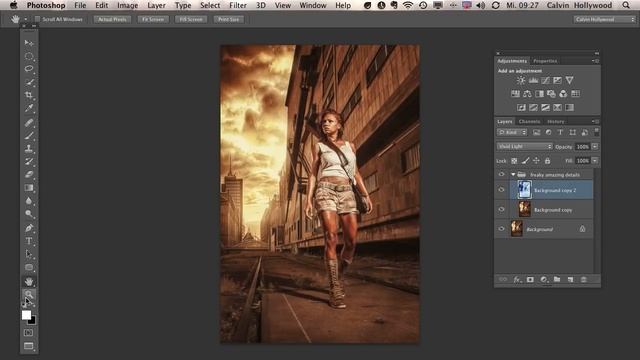Select the Gradient tool

pos(29,188)
